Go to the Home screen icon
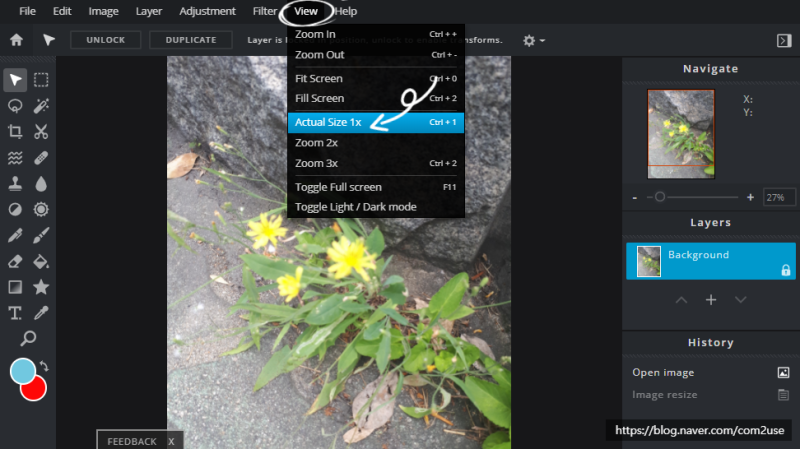The image size is (800, 449). tap(16, 40)
